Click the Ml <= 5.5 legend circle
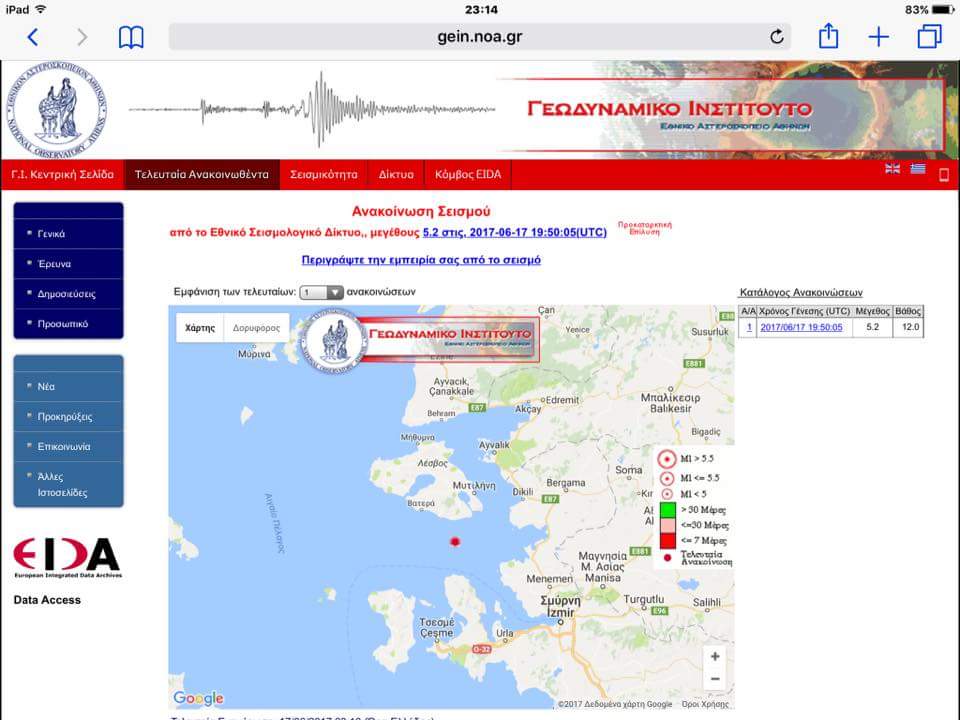This screenshot has height=720, width=960. pos(667,478)
